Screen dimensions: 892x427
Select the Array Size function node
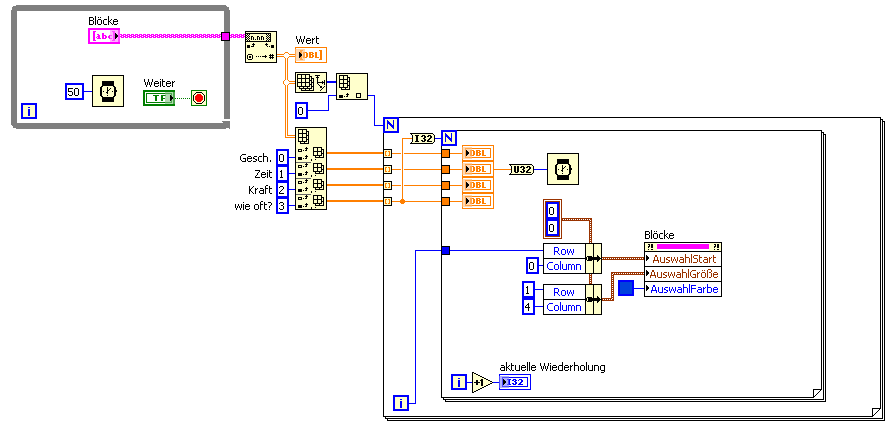coord(311,83)
